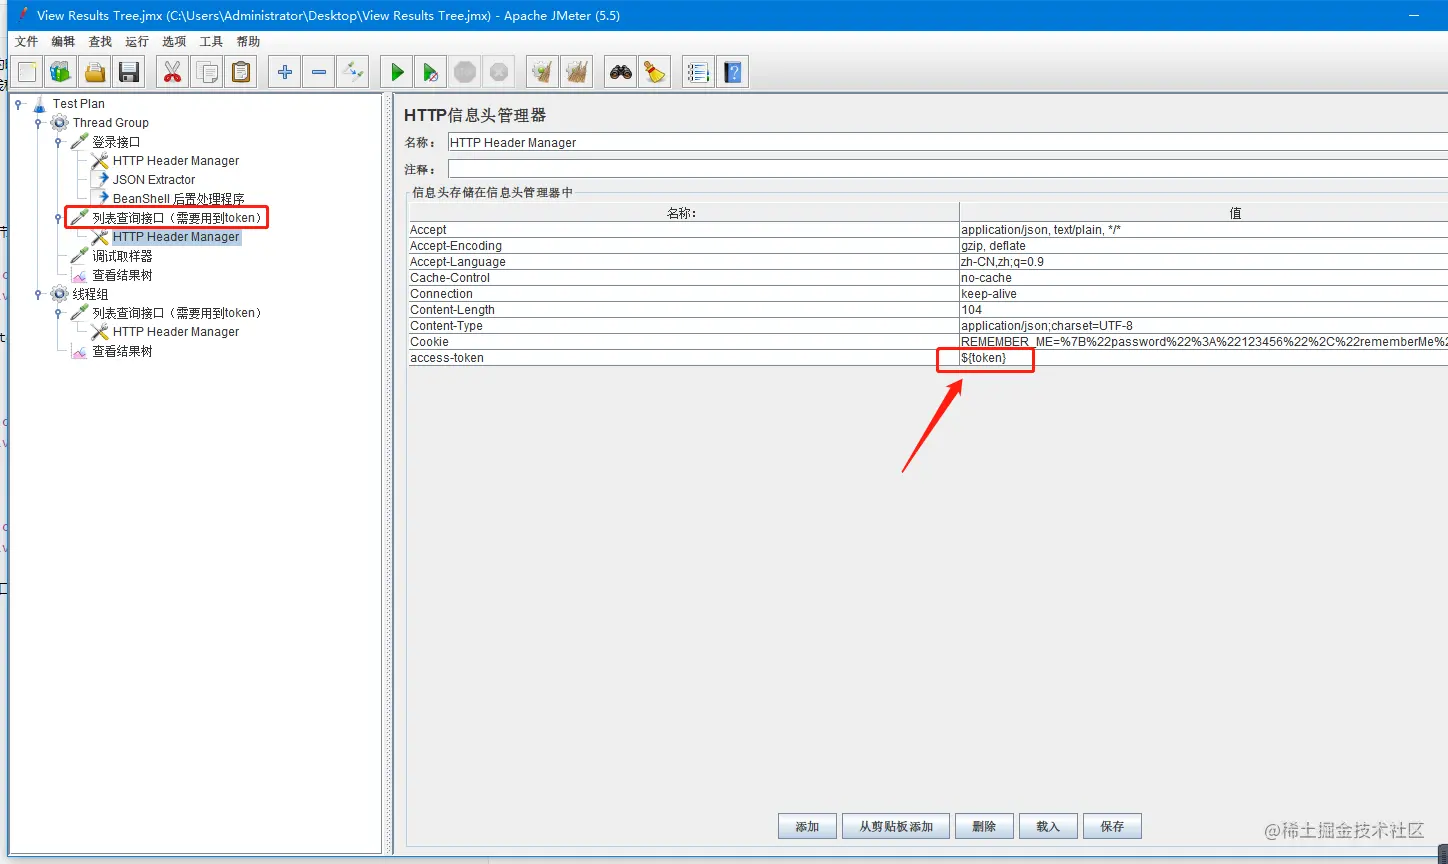Open the 帮助 menu
The image size is (1448, 864).
[248, 42]
